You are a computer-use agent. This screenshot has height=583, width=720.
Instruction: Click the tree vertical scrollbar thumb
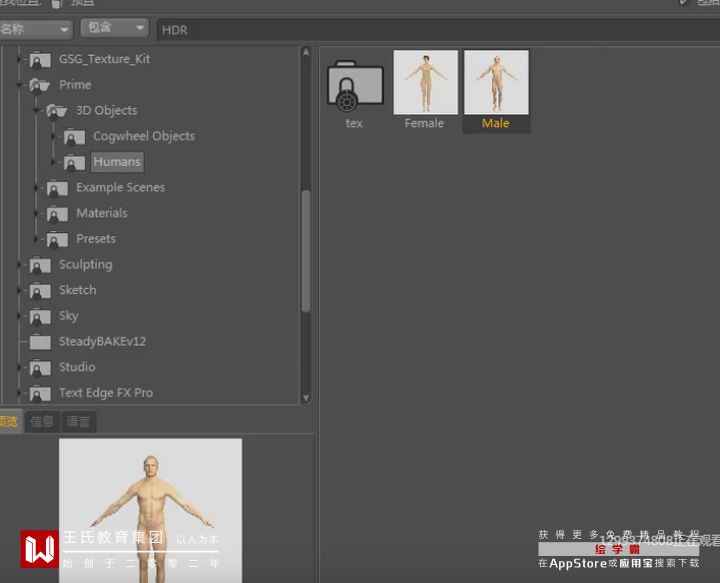(306, 251)
